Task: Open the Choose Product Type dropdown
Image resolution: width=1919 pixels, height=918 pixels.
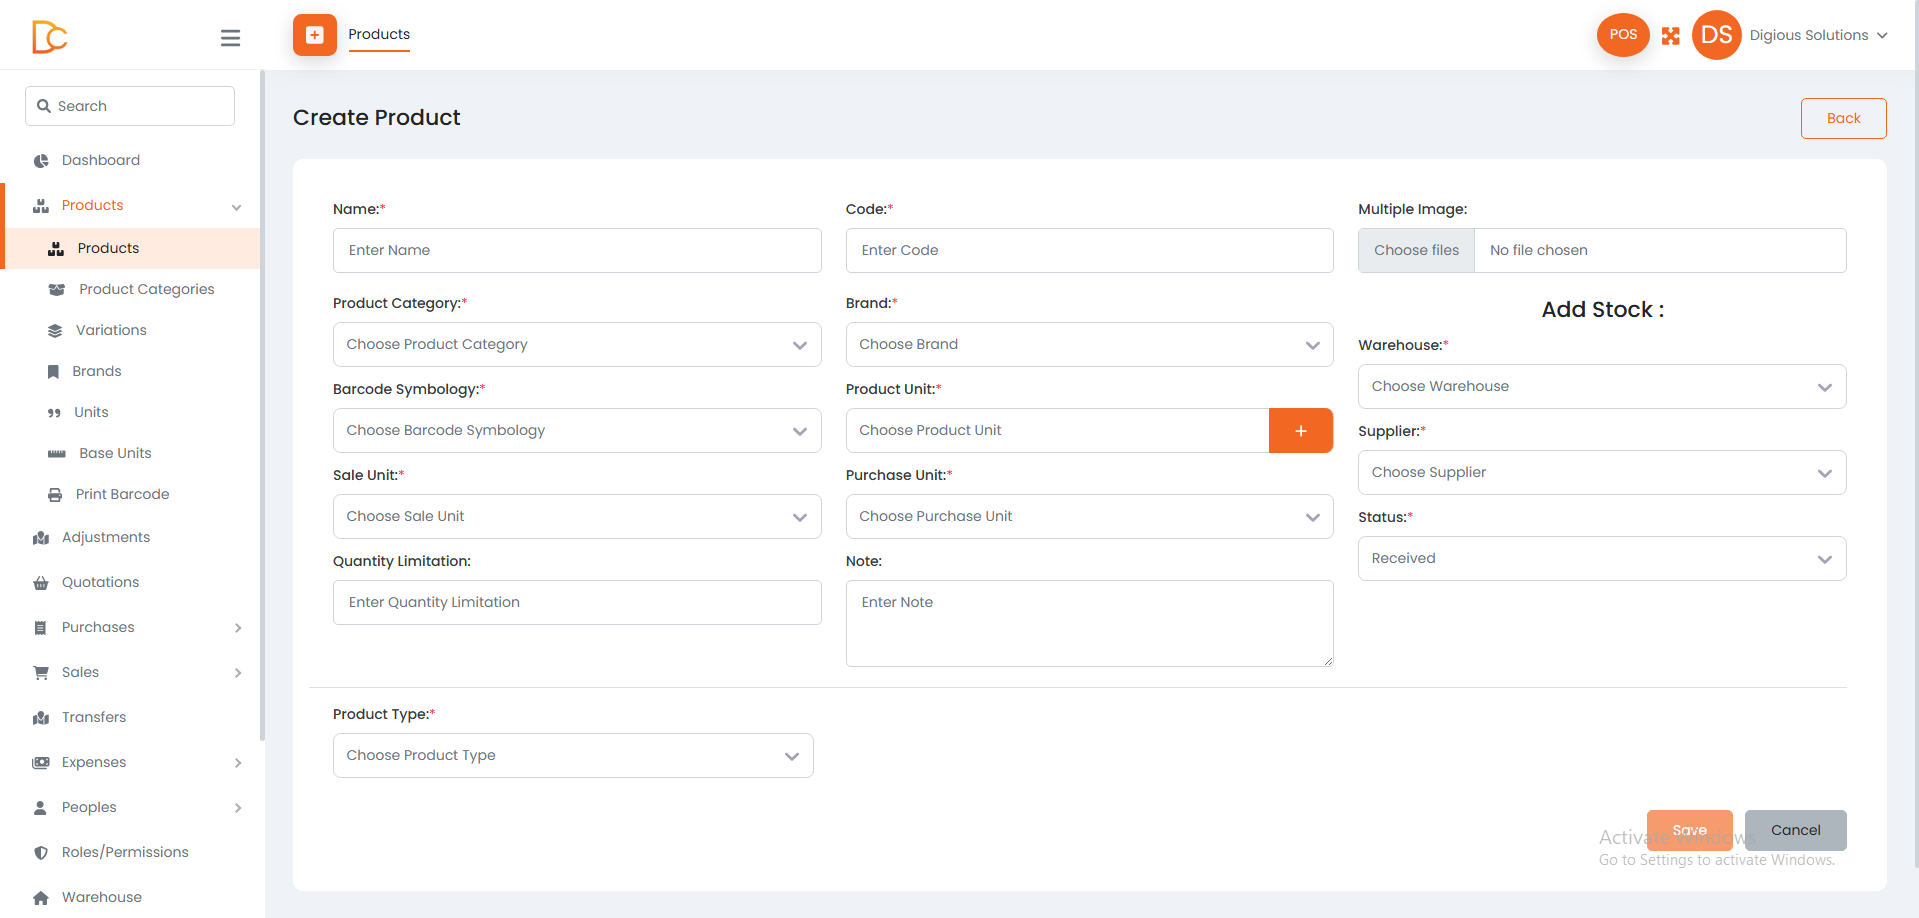Action: [573, 755]
